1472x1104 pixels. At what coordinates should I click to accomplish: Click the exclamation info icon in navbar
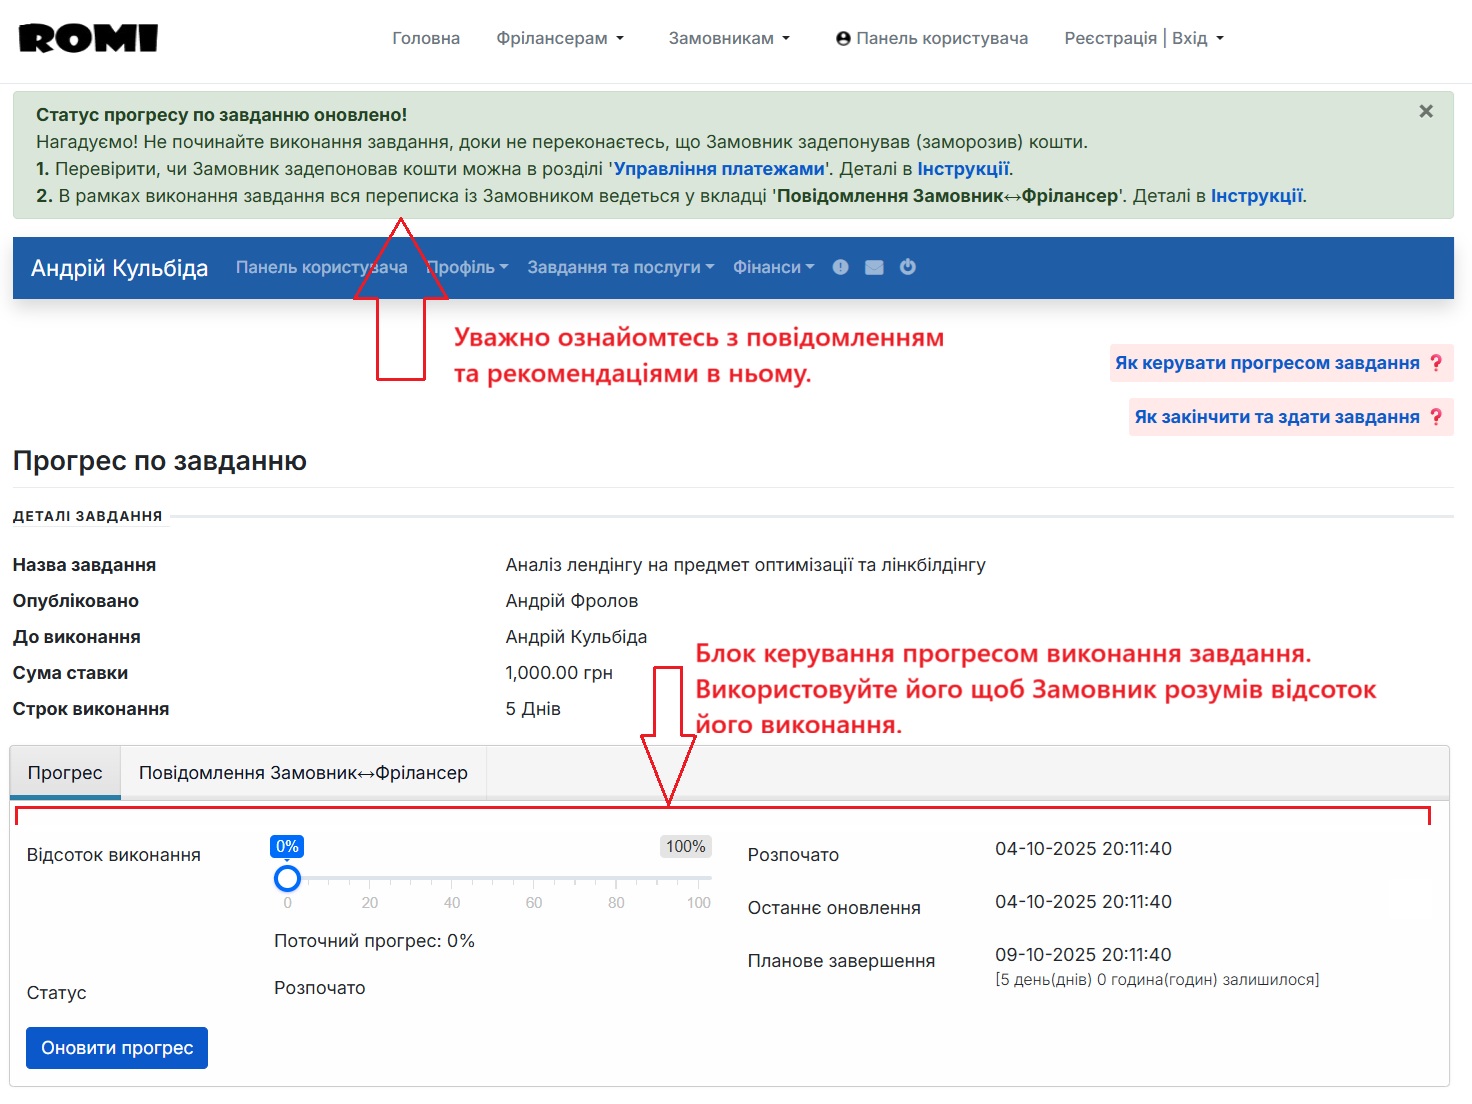[840, 267]
